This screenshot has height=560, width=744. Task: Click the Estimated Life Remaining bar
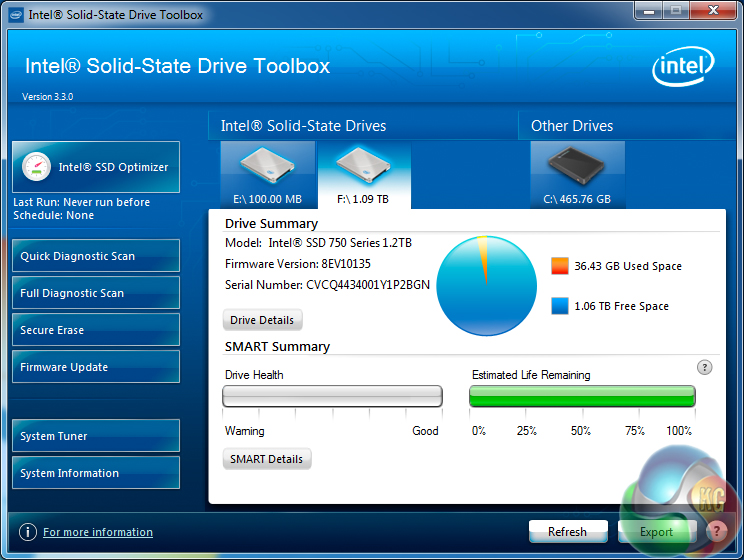click(582, 396)
